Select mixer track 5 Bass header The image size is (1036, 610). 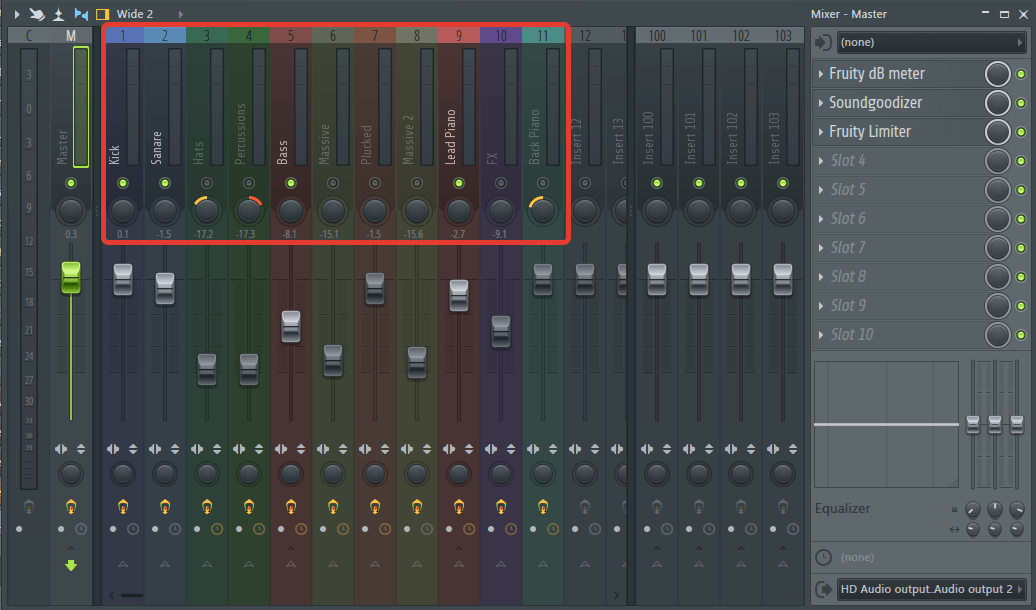point(291,36)
